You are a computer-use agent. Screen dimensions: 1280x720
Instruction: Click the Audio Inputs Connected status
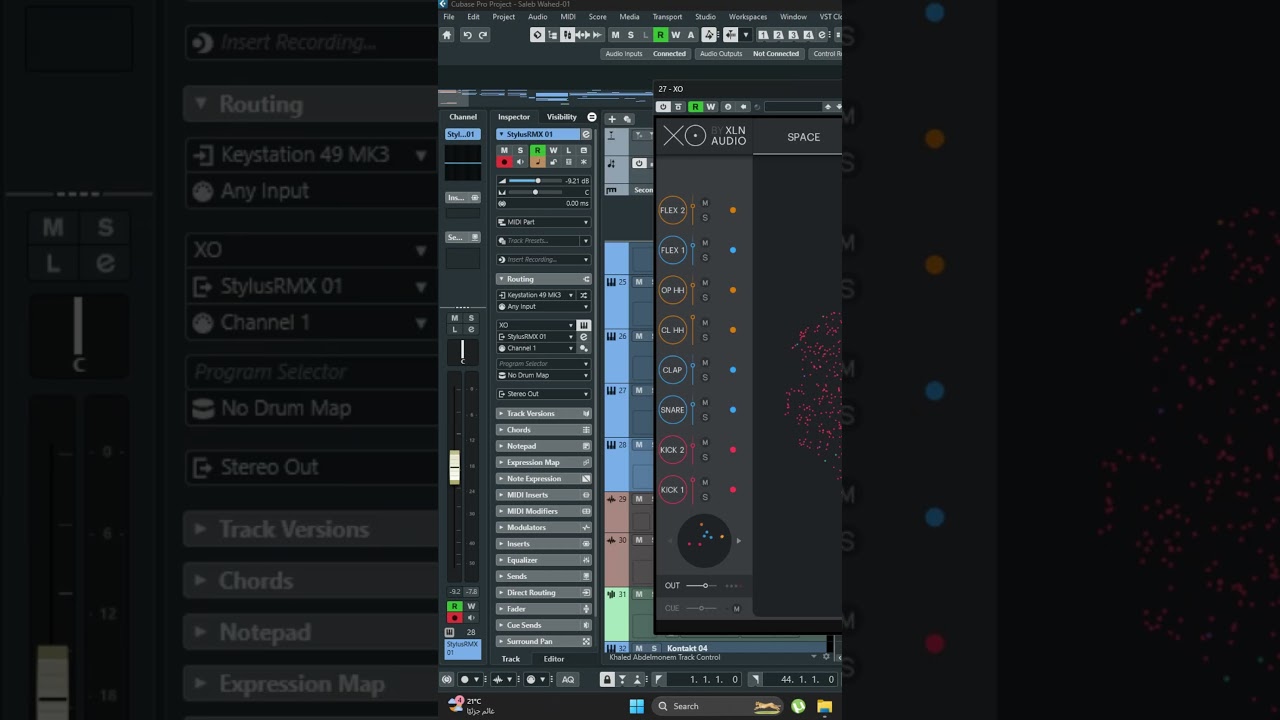(x=646, y=54)
